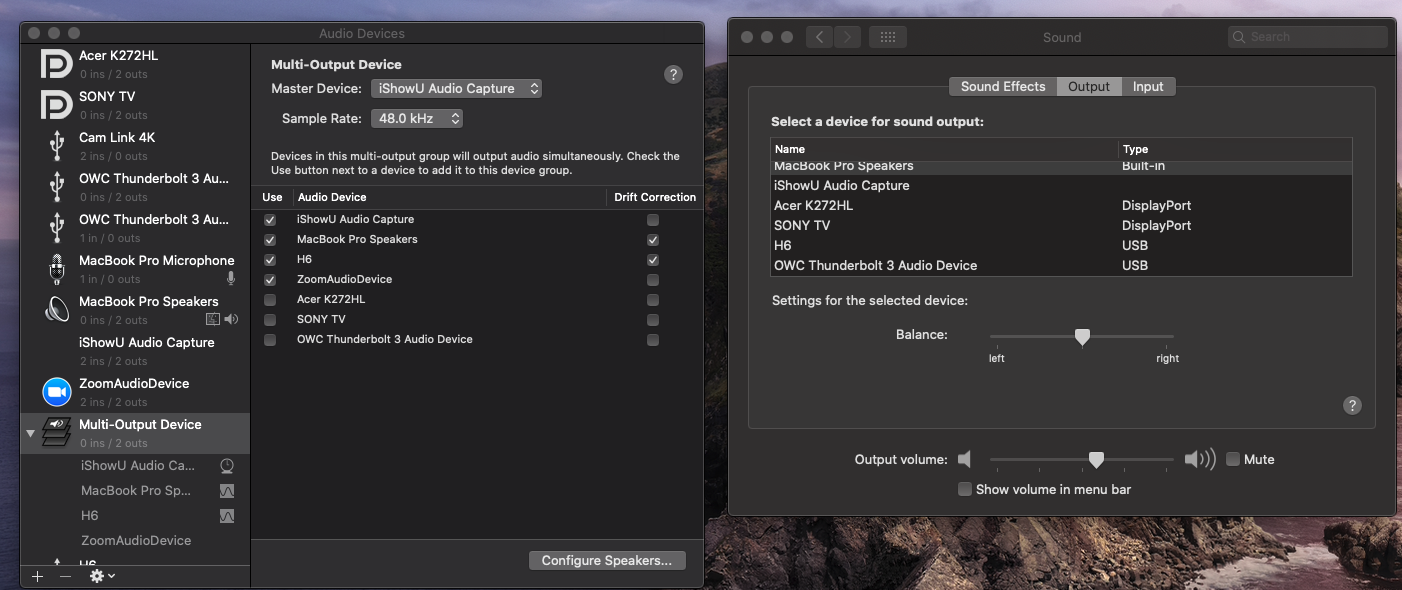
Task: Open the Master Device dropdown
Action: (456, 88)
